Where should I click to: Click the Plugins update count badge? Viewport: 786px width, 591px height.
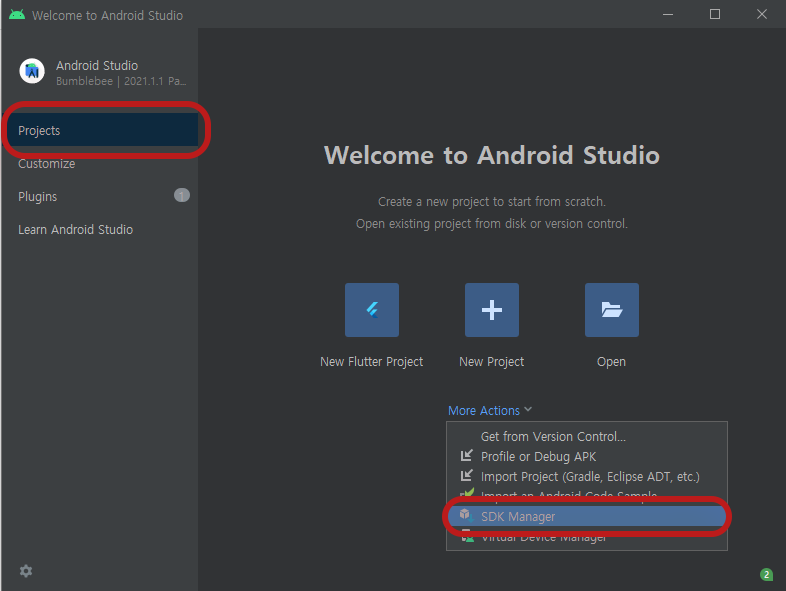tap(181, 195)
